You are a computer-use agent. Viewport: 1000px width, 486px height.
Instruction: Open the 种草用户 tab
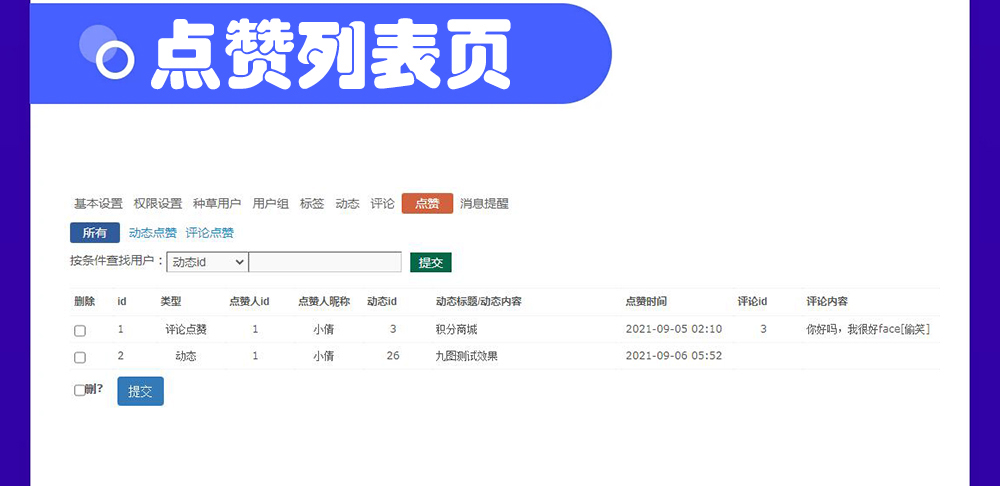tap(217, 204)
